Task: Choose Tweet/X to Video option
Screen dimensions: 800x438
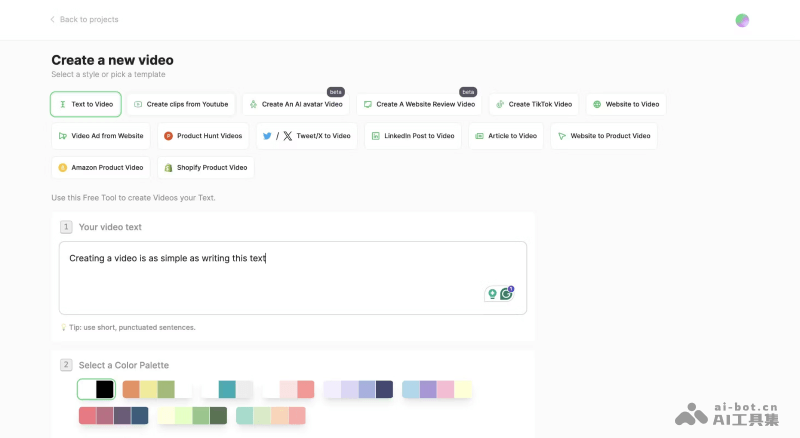Action: tap(304, 136)
